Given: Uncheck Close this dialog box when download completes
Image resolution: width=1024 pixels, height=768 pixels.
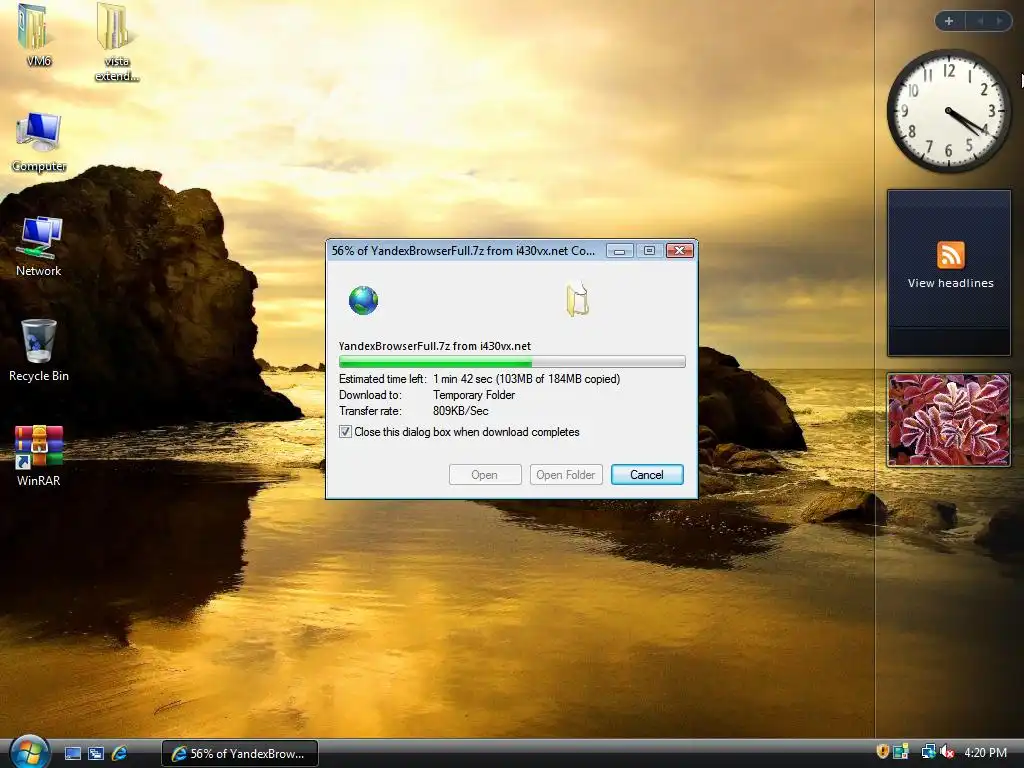Looking at the screenshot, I should click(345, 432).
